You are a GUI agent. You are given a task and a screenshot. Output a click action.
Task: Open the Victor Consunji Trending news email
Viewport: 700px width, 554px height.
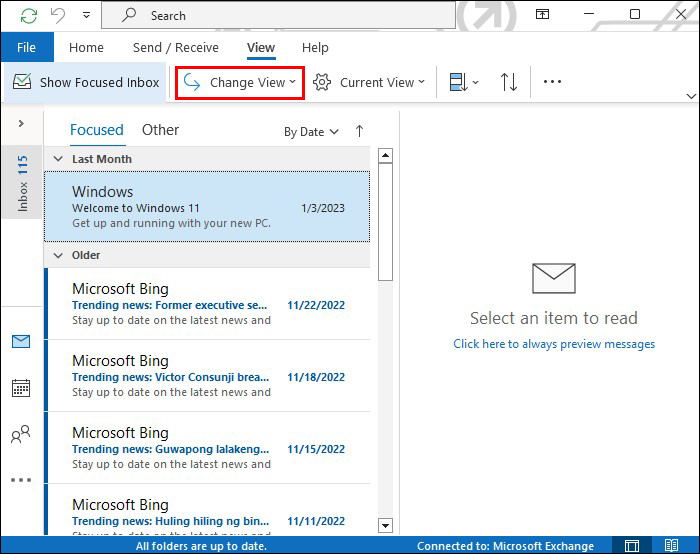tap(207, 376)
